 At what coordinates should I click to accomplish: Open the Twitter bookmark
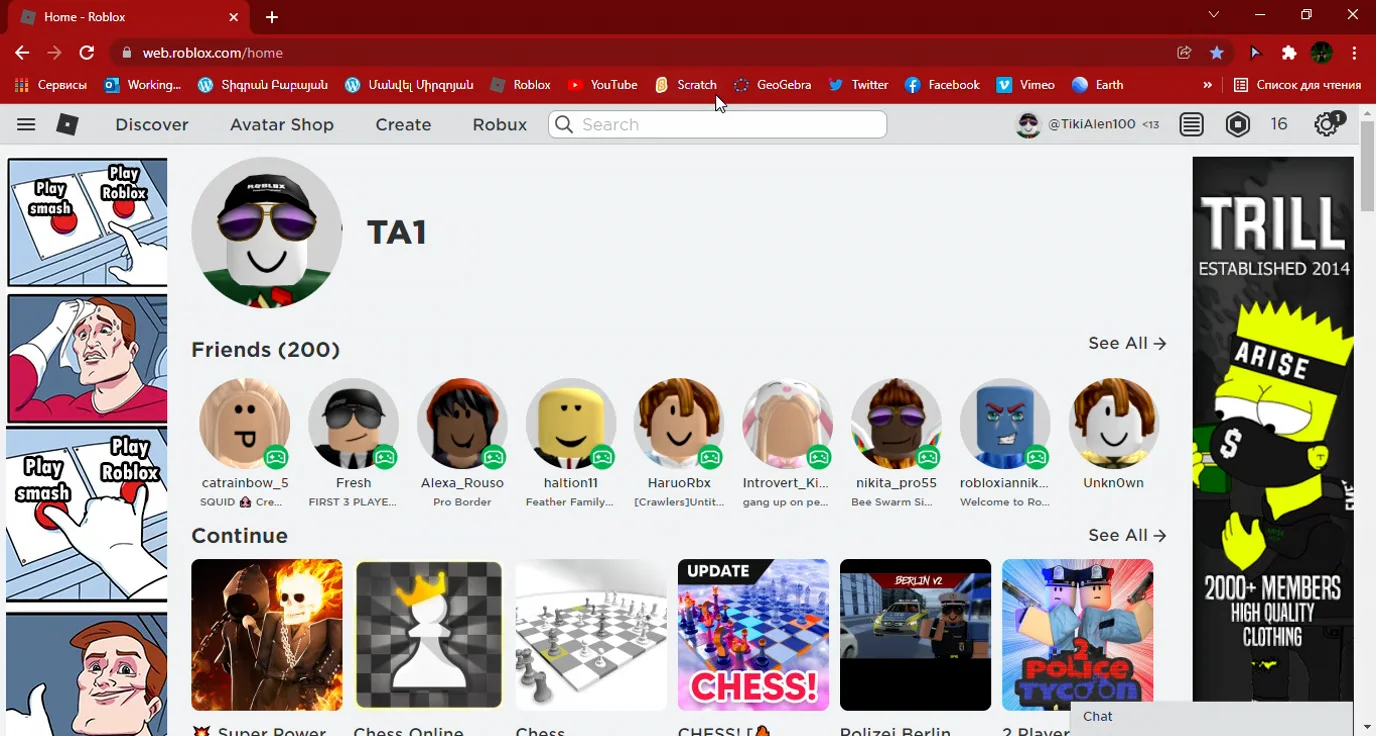coord(858,85)
